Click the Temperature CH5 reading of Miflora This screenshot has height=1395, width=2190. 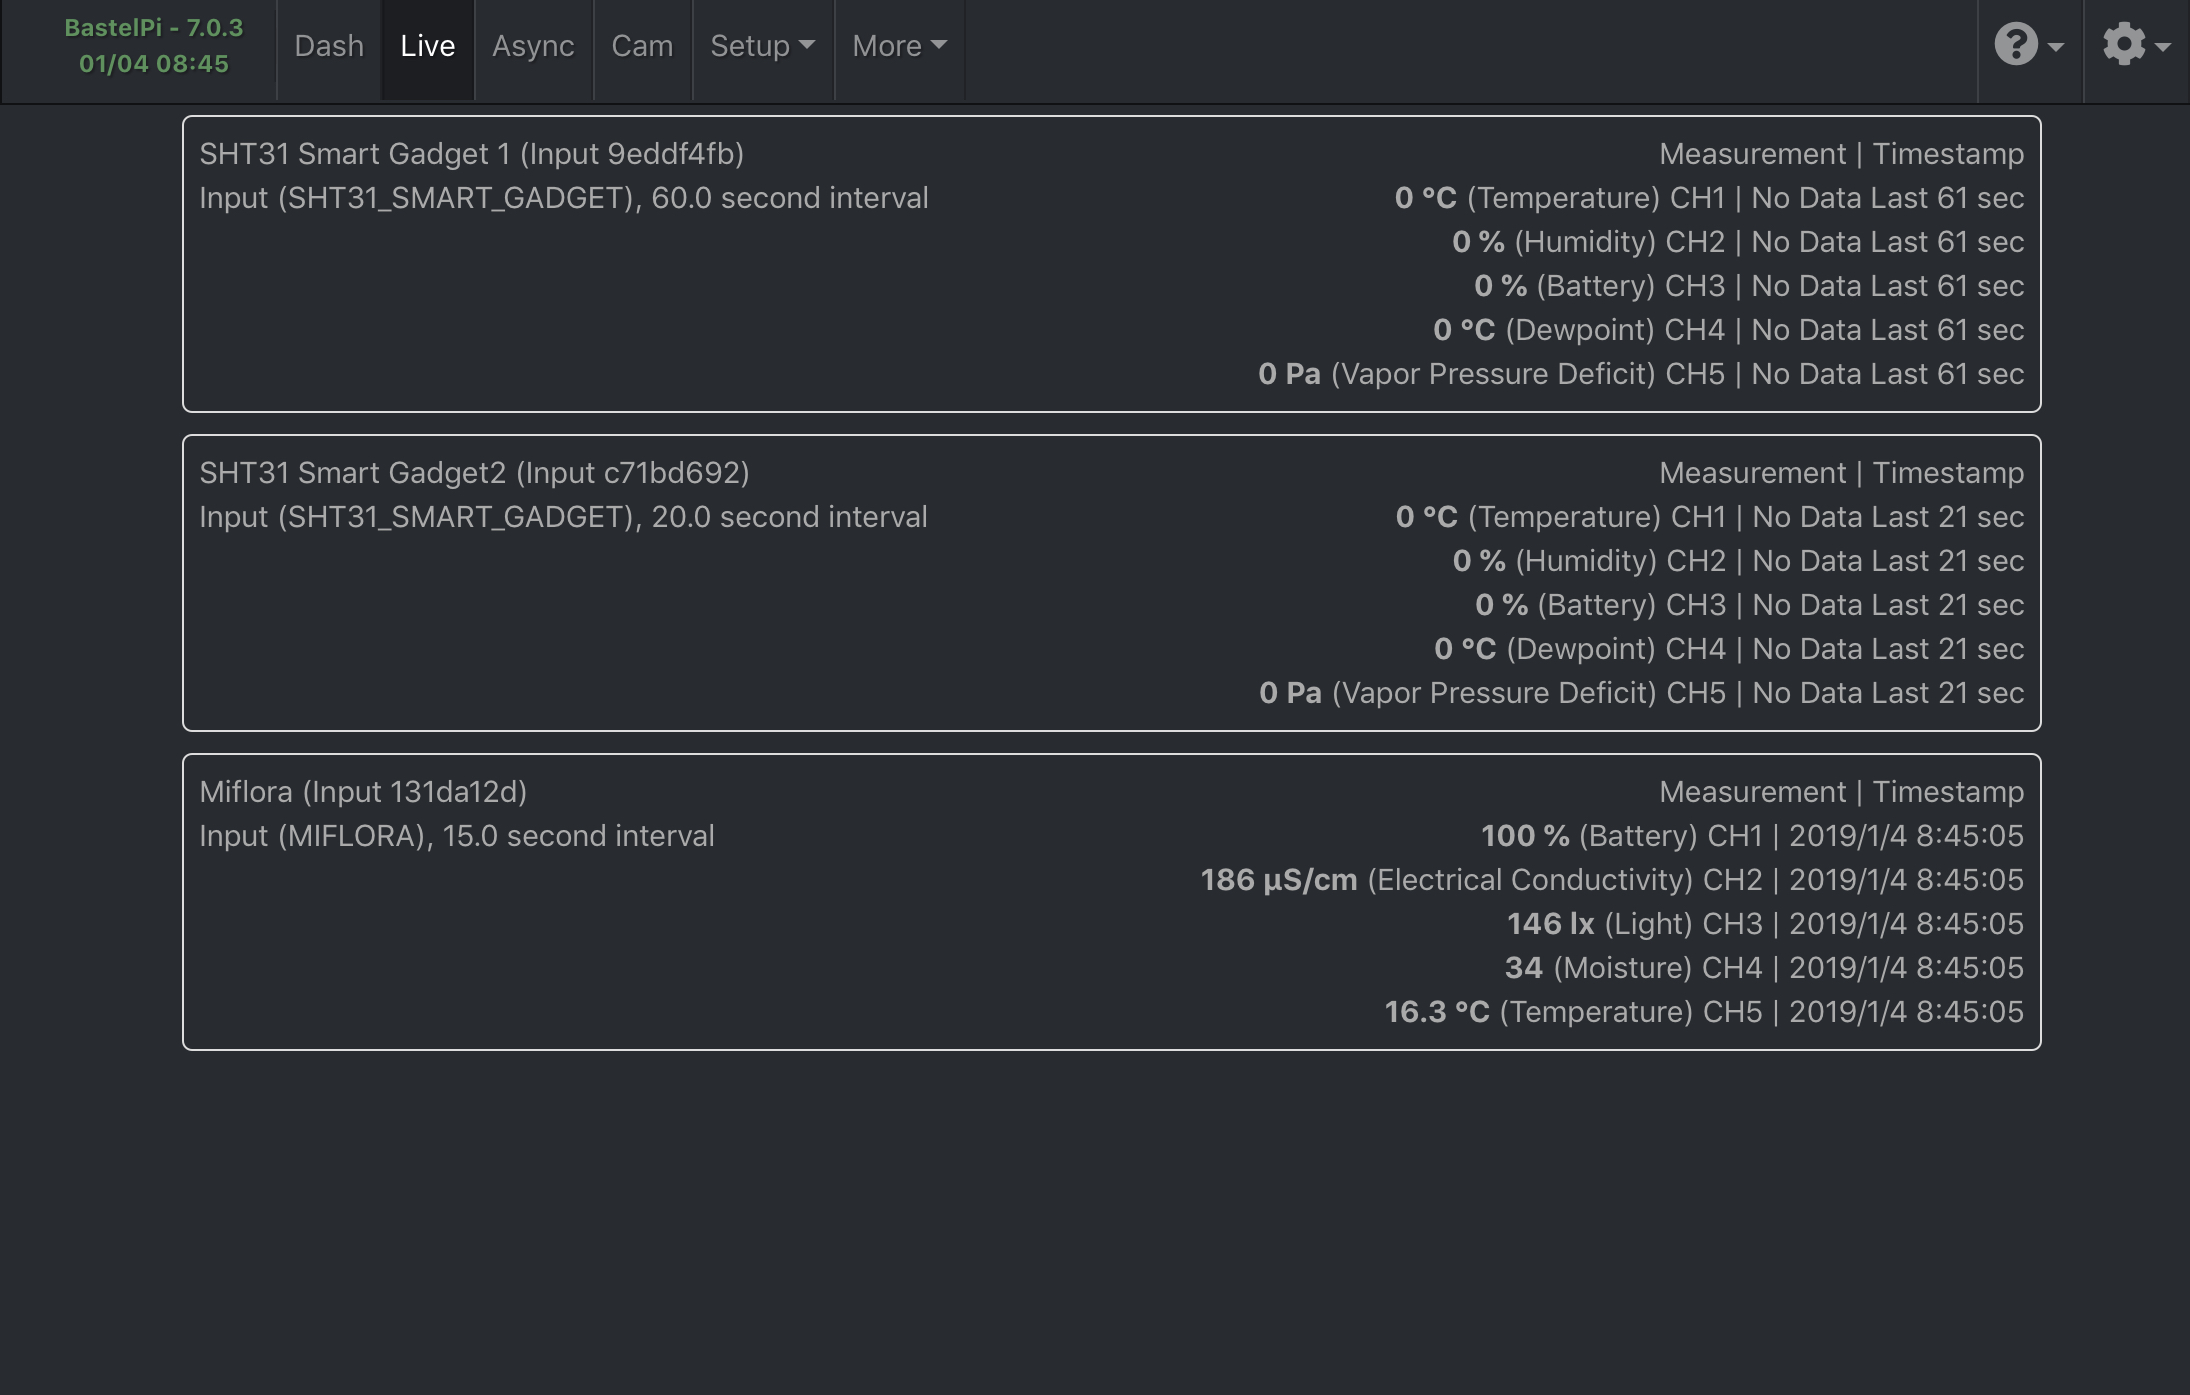click(x=1437, y=1011)
